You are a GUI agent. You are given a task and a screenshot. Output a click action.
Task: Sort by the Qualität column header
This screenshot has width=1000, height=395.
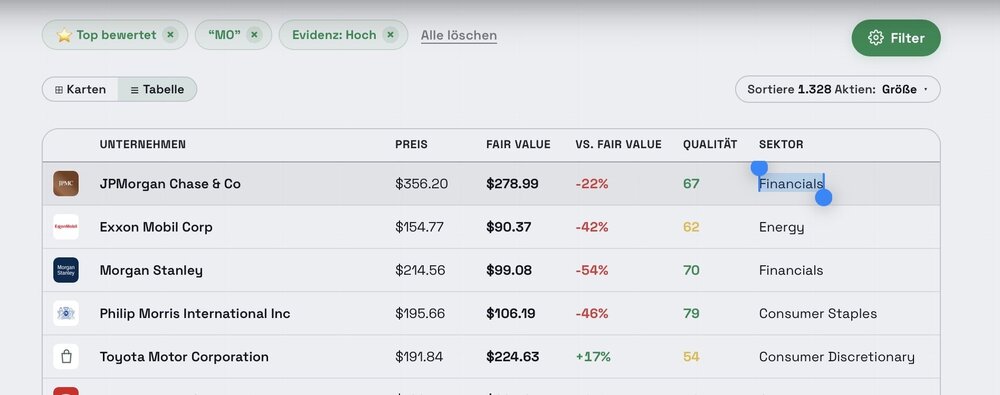710,145
